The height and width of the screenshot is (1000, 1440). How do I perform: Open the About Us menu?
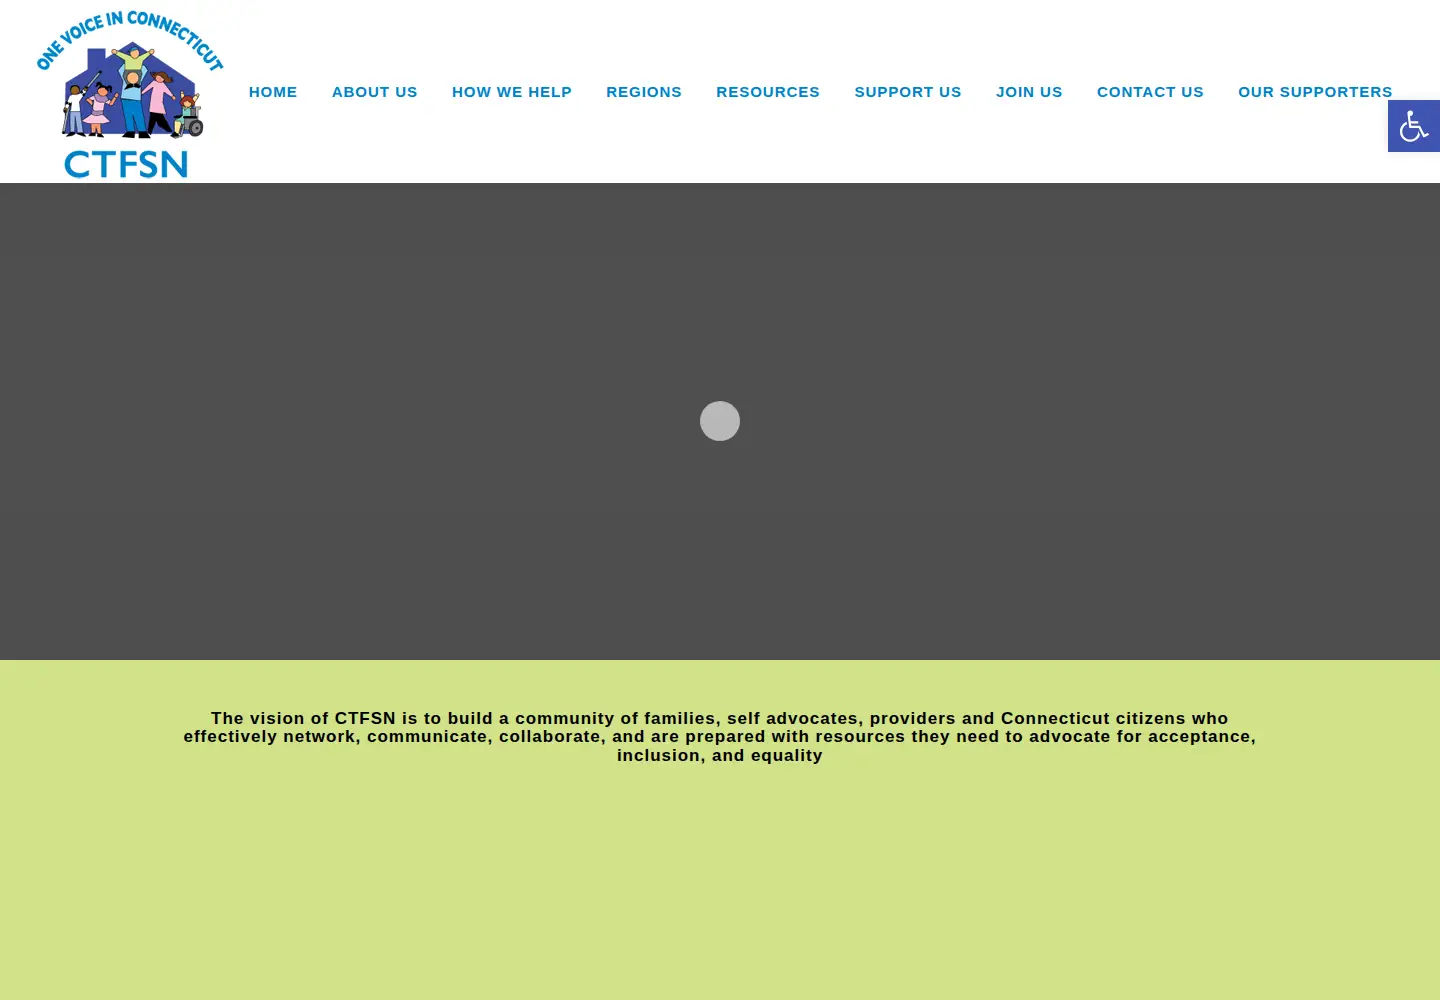click(x=375, y=92)
